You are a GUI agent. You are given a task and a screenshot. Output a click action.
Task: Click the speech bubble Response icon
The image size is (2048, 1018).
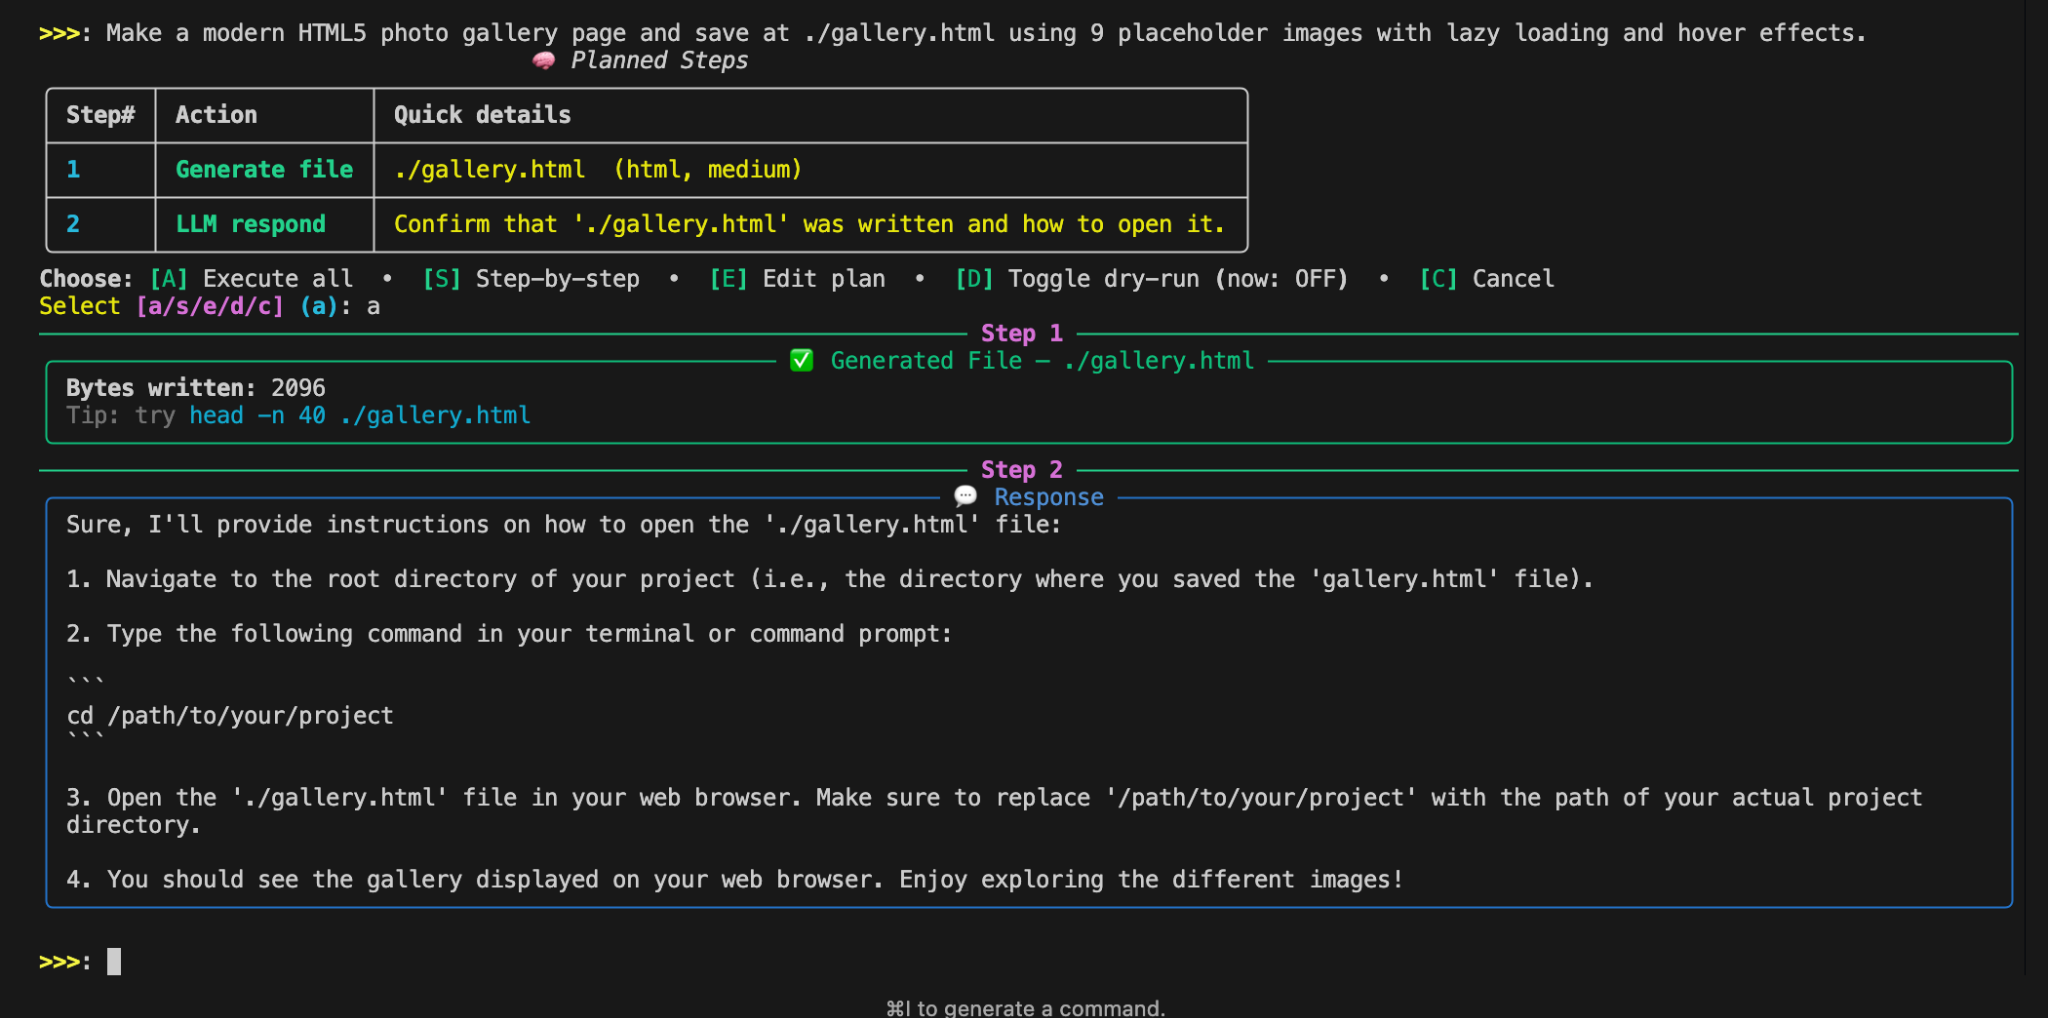964,496
